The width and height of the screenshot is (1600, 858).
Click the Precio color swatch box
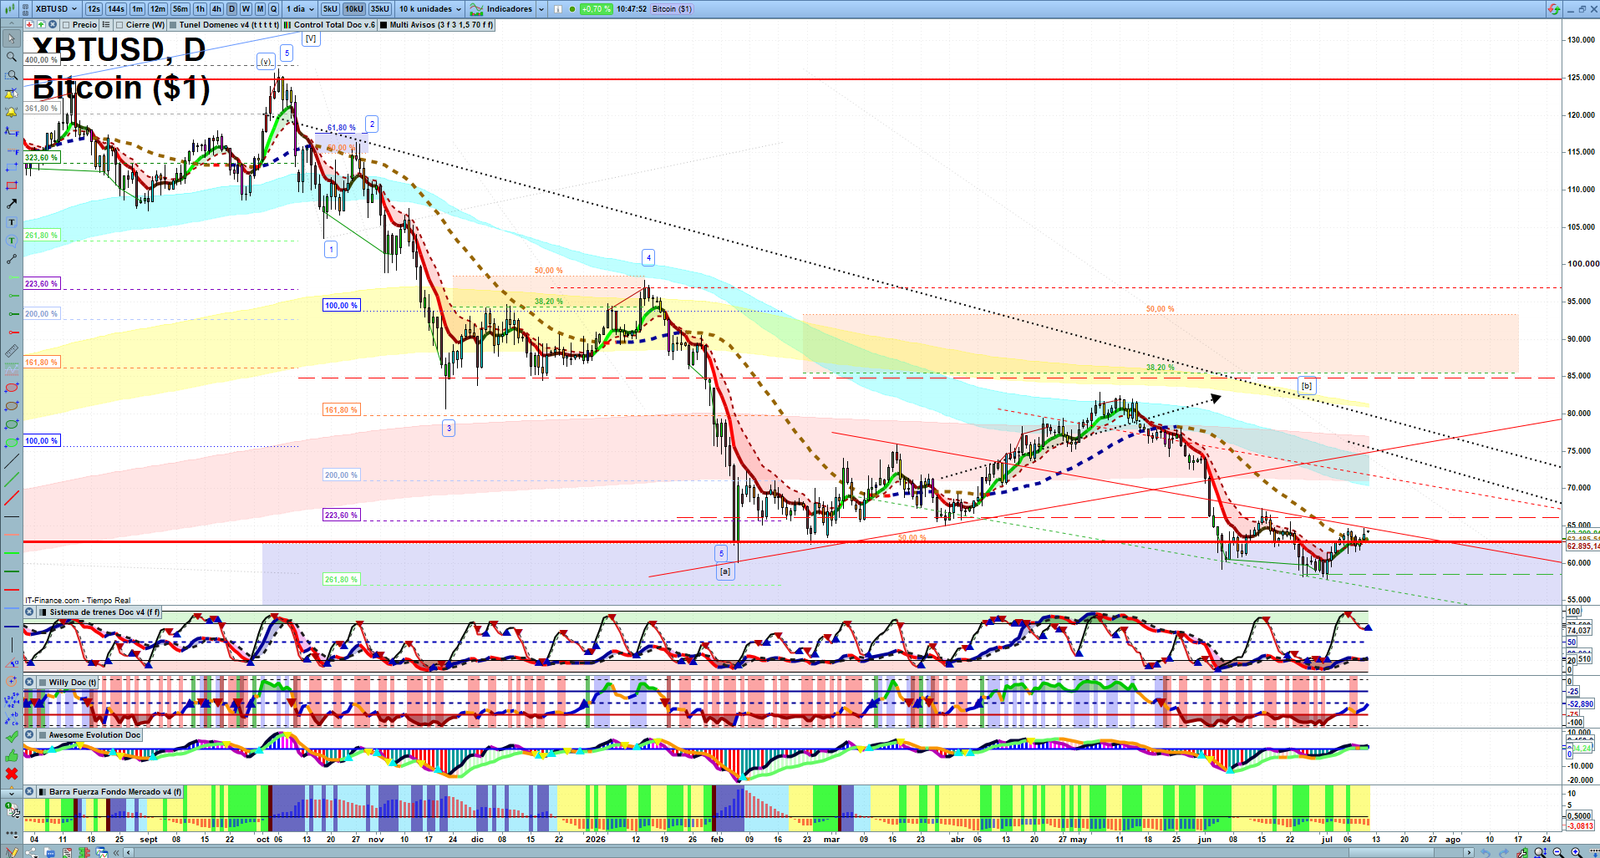pos(66,25)
